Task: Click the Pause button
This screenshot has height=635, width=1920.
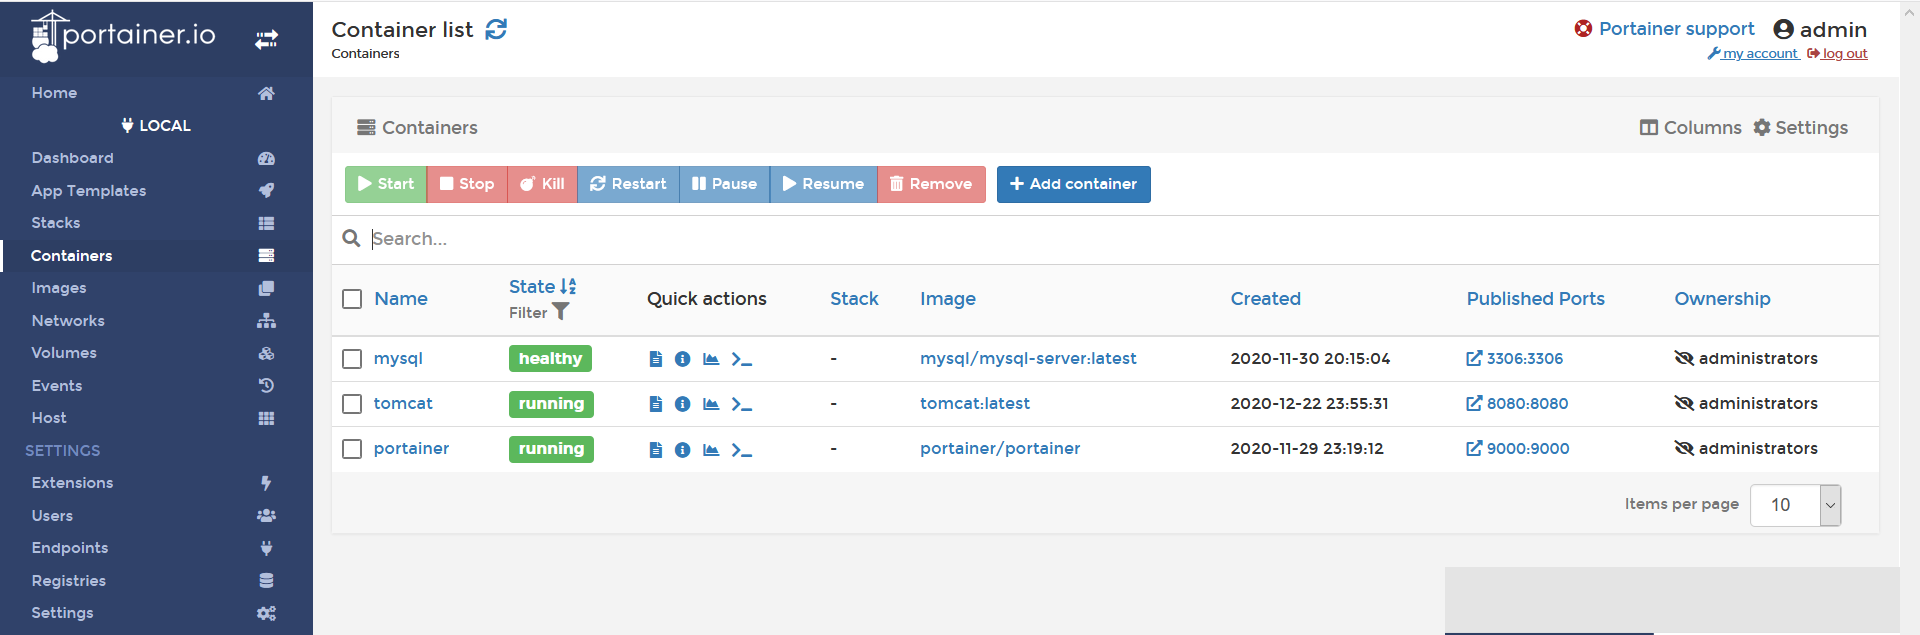Action: pyautogui.click(x=724, y=184)
